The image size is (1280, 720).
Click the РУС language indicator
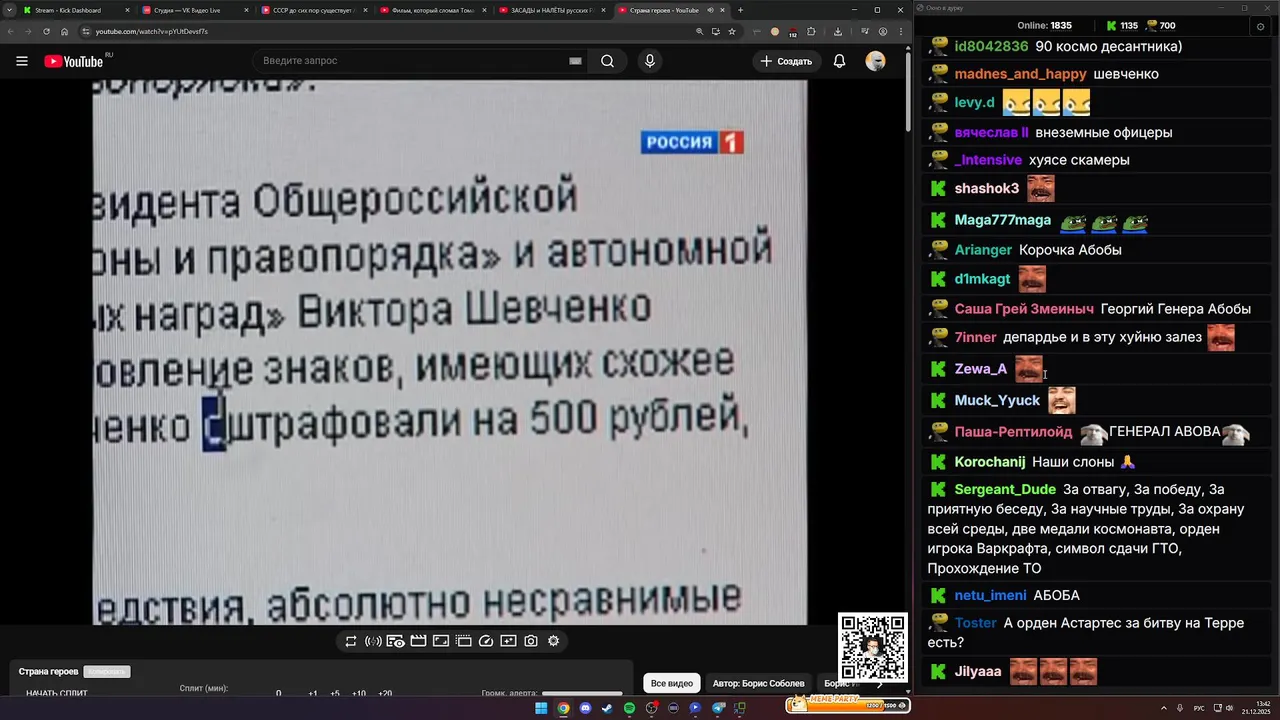point(1199,708)
